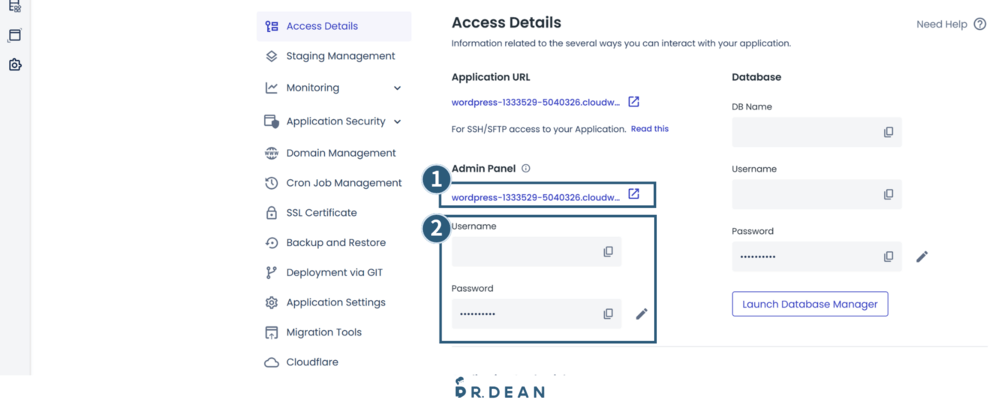Copy the database name
The image size is (1000, 417).
pyautogui.click(x=888, y=132)
